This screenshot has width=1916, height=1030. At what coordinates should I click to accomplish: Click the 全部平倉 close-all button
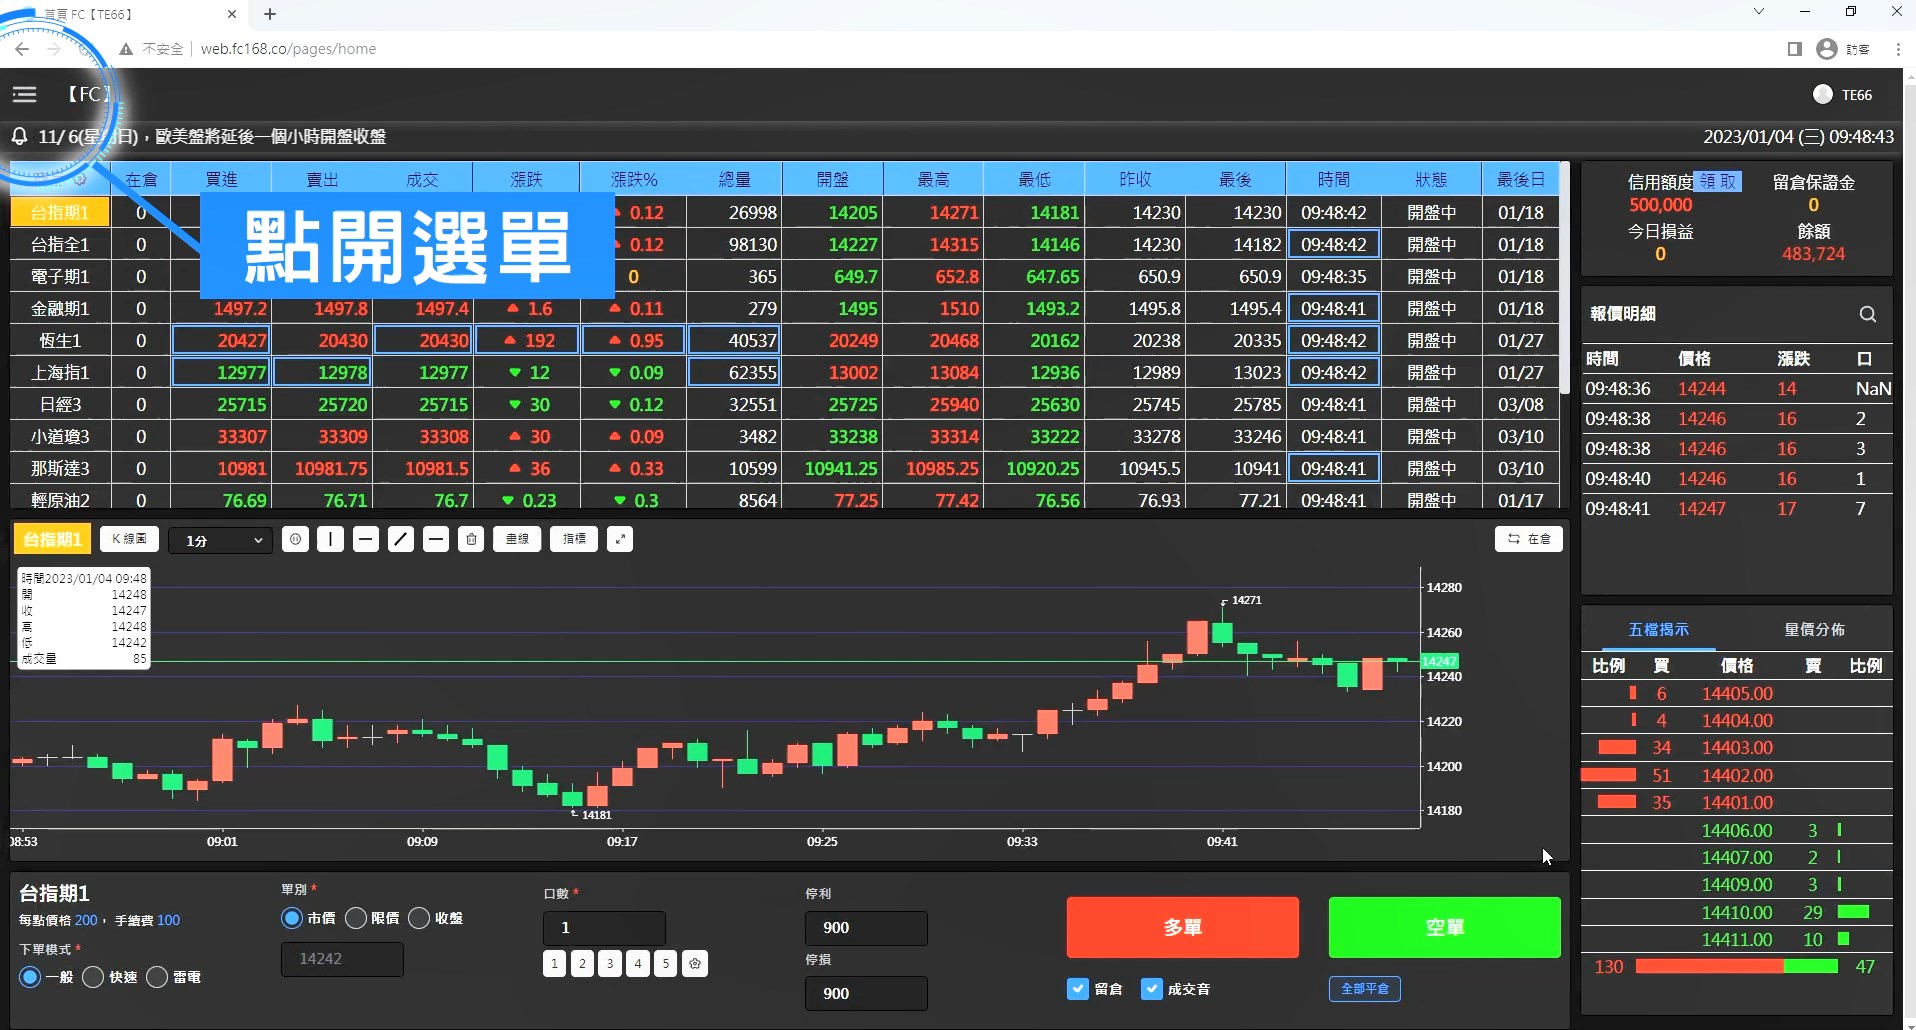tap(1365, 989)
